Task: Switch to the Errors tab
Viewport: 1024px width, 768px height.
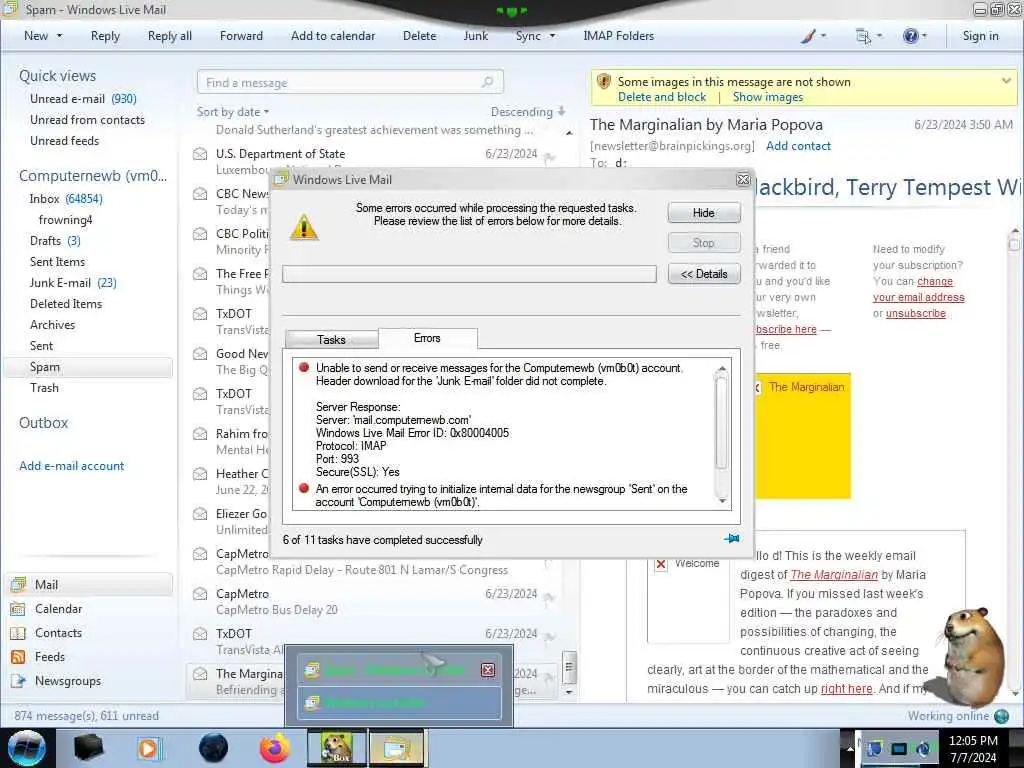Action: pos(427,338)
